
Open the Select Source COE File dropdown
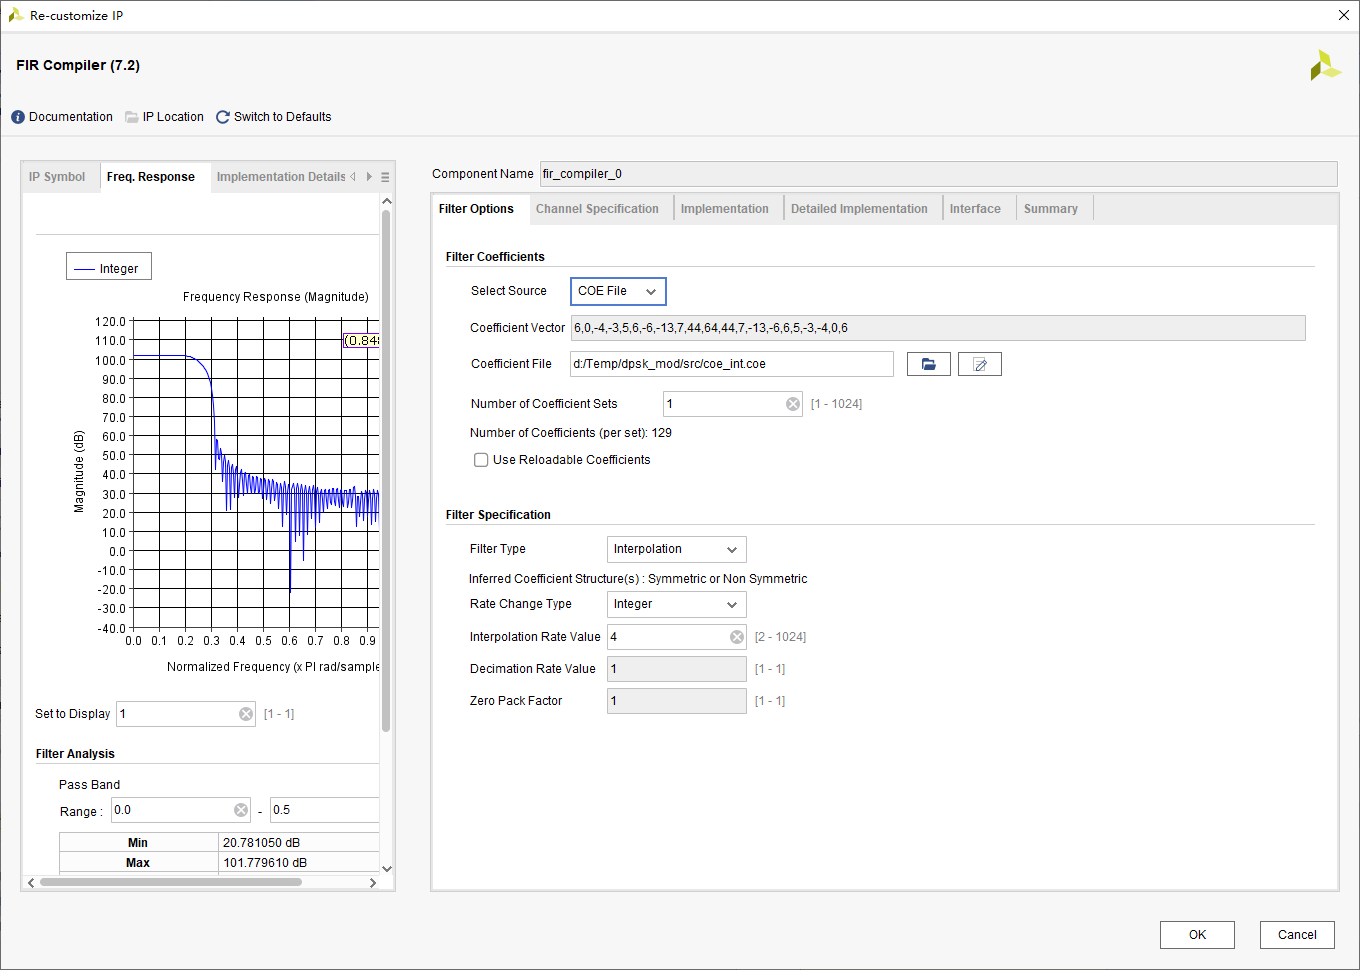coord(618,291)
